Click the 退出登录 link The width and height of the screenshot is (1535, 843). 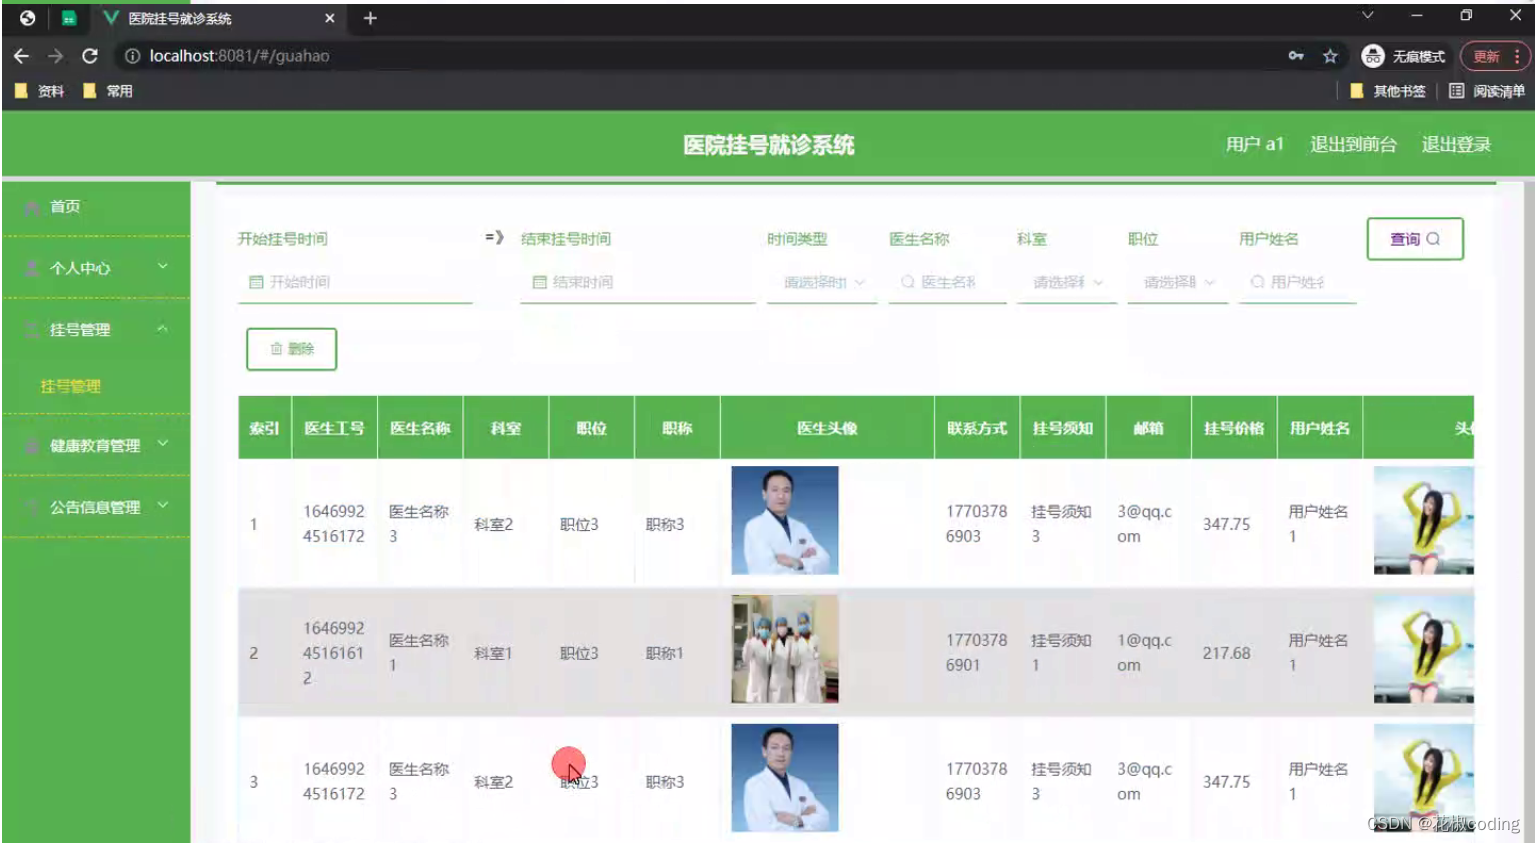pyautogui.click(x=1456, y=143)
